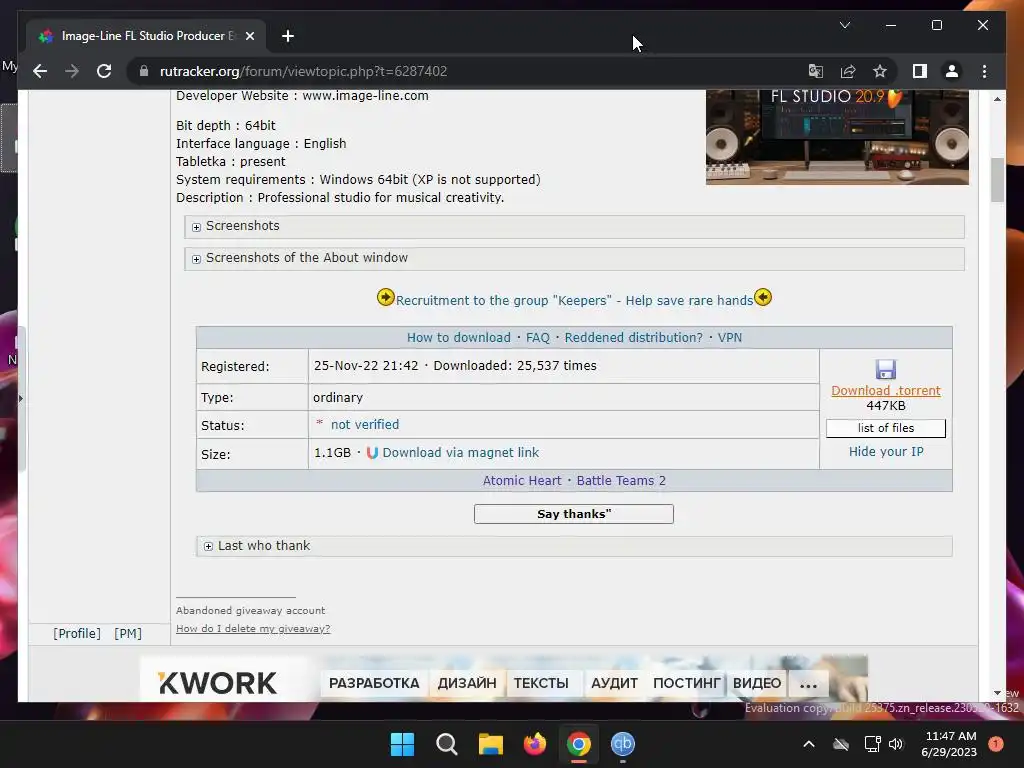Click ВИДЕО in Kwork banner

[x=757, y=683]
